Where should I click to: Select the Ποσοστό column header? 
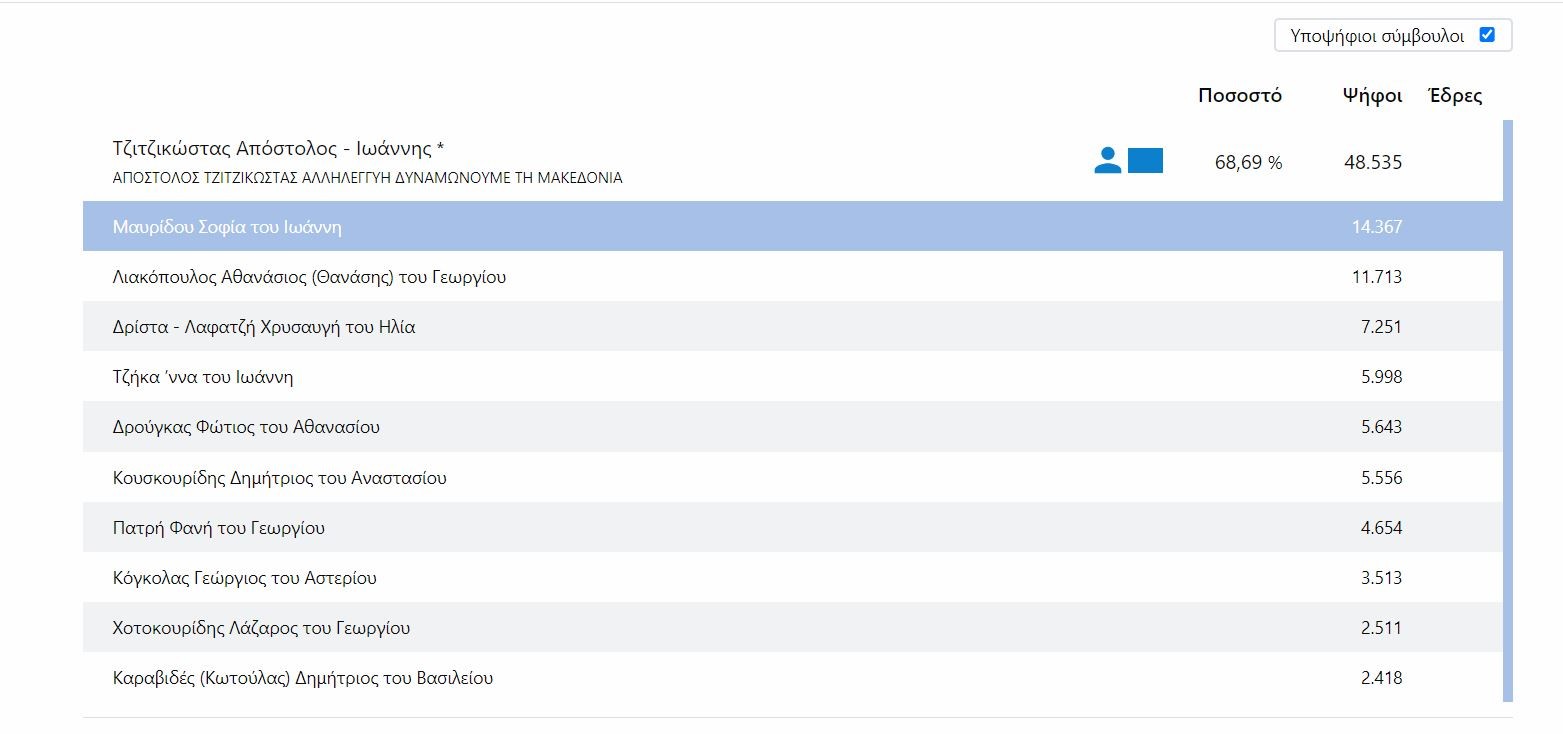coord(1239,96)
